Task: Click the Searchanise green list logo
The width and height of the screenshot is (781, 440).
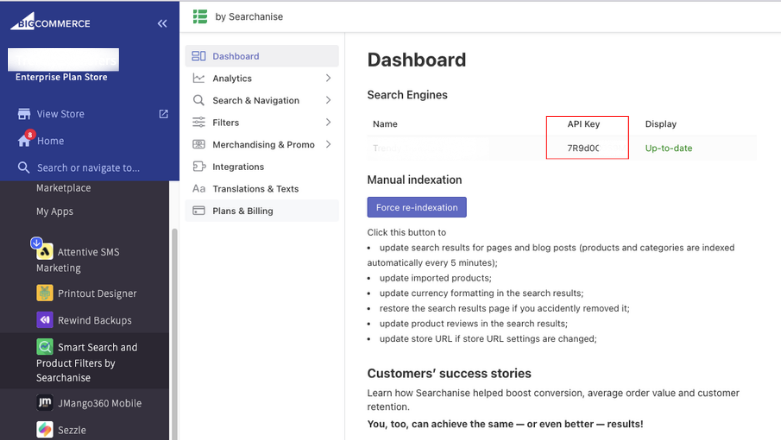Action: (200, 17)
